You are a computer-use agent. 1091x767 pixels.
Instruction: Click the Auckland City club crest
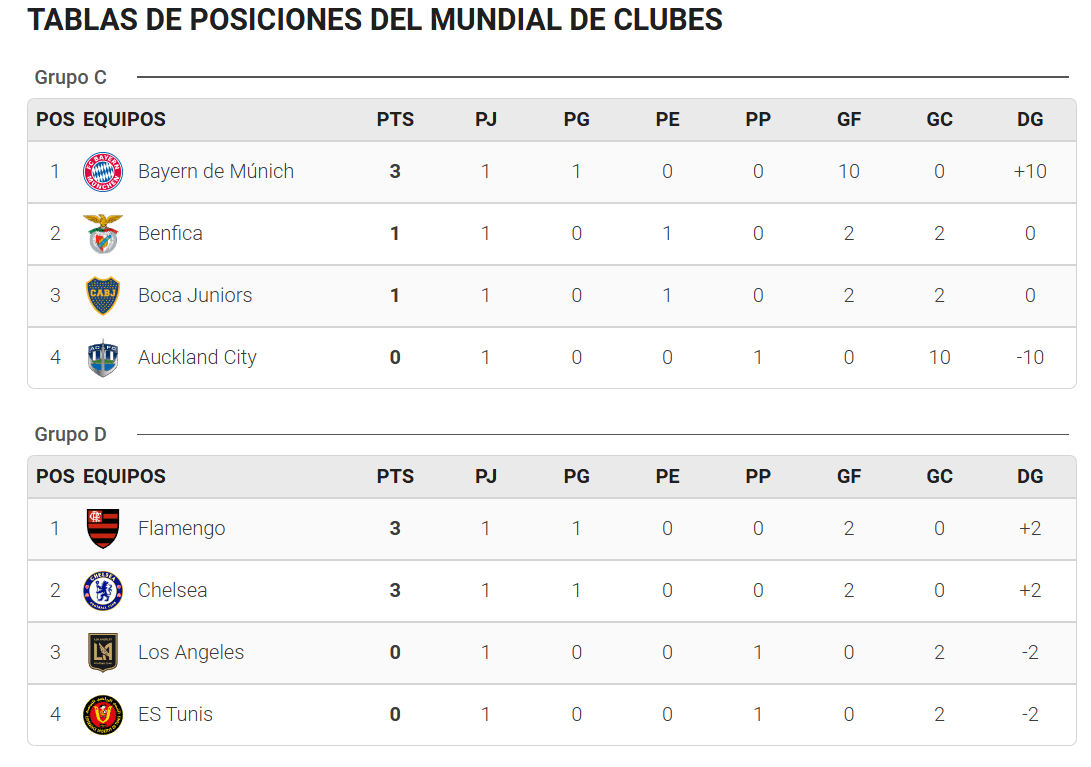(103, 358)
